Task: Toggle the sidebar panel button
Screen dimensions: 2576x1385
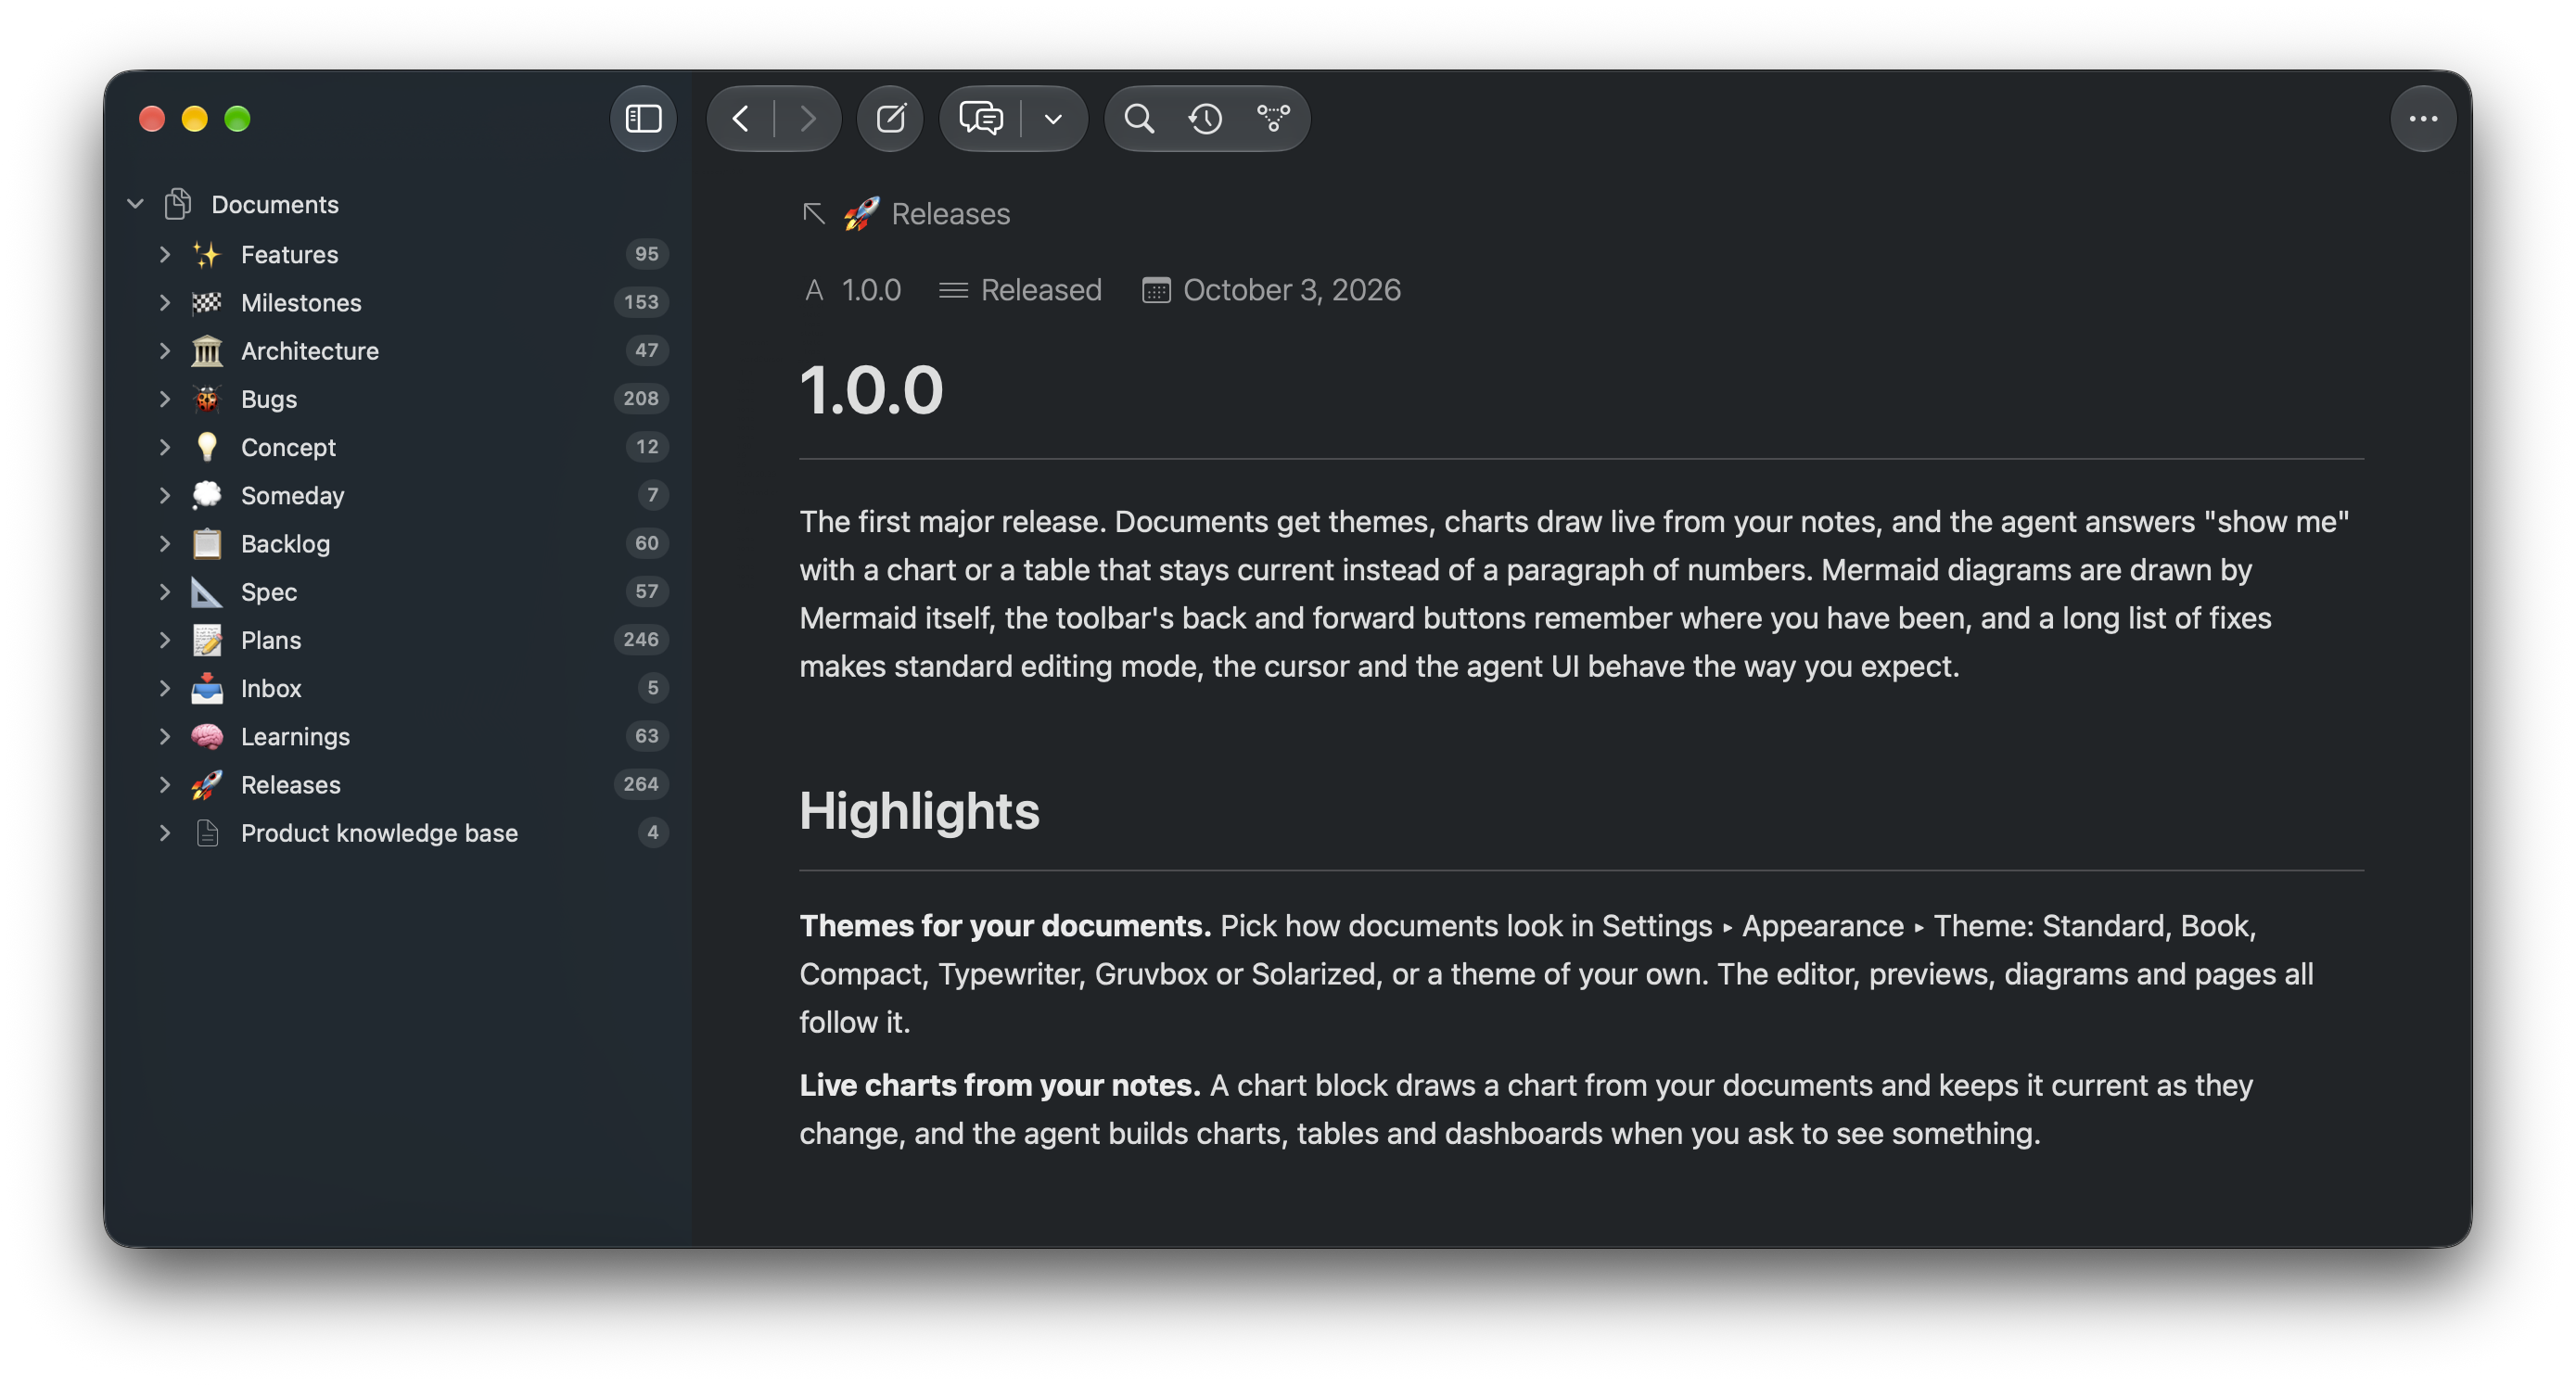Action: pyautogui.click(x=643, y=119)
